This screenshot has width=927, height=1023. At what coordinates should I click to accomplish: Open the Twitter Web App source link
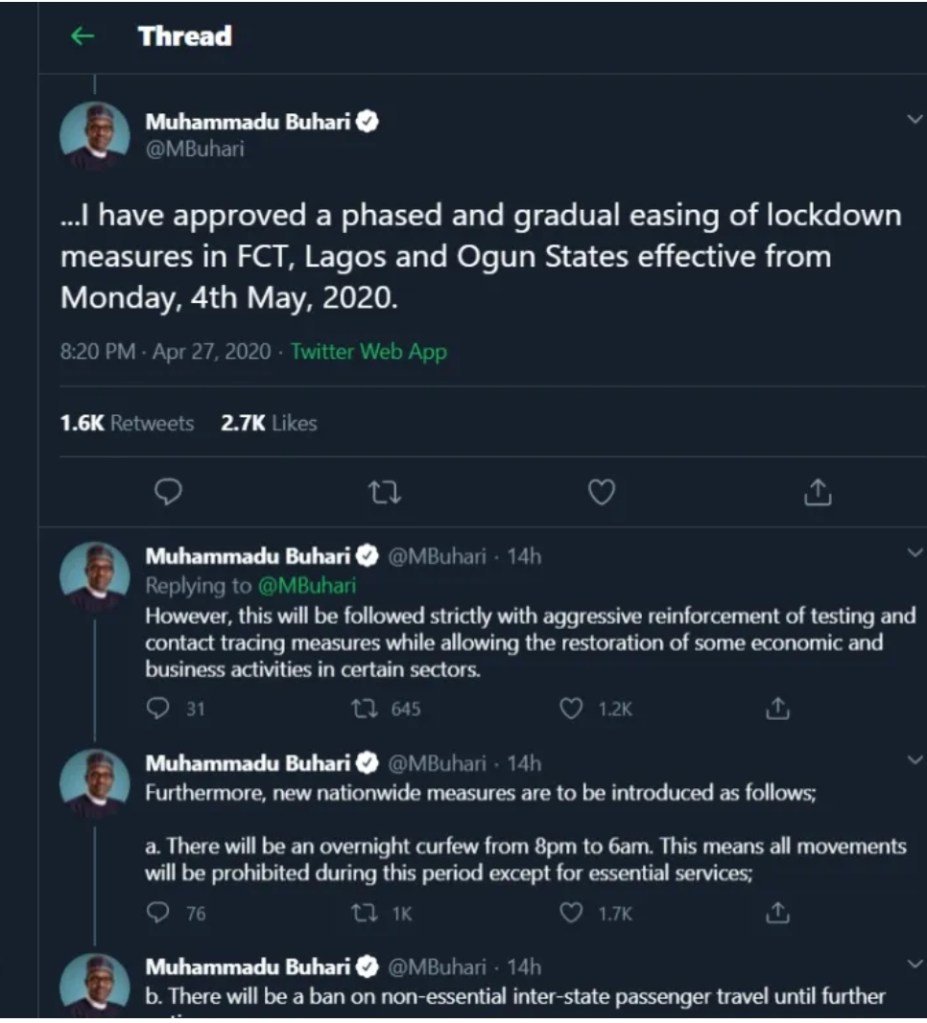click(368, 352)
